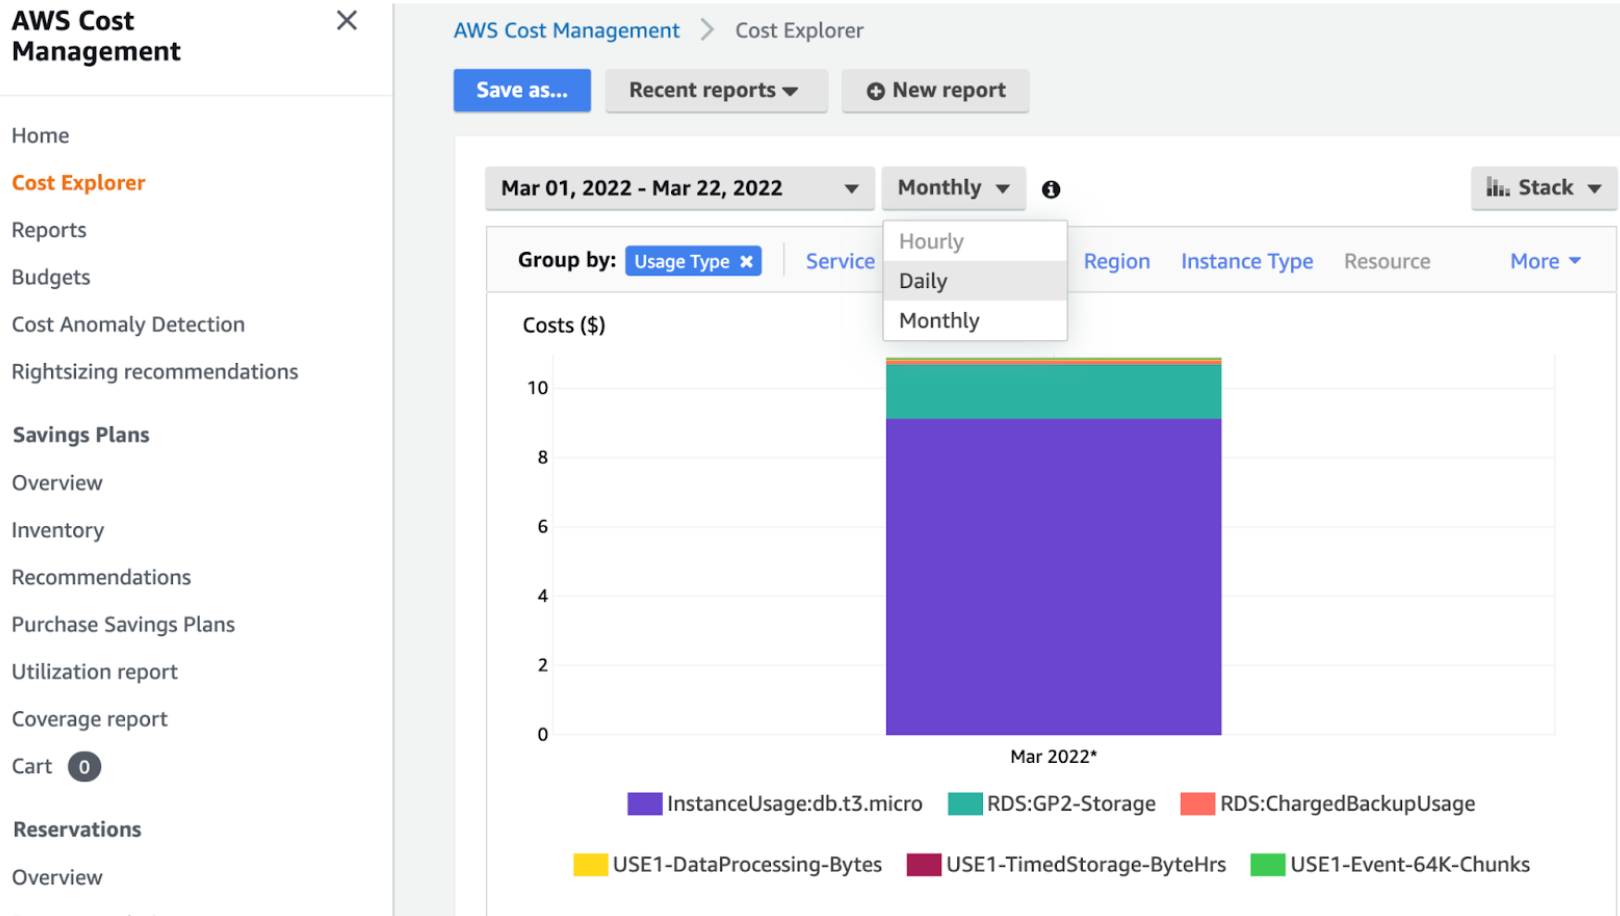
Task: Open Budgets in the sidebar
Action: point(51,277)
